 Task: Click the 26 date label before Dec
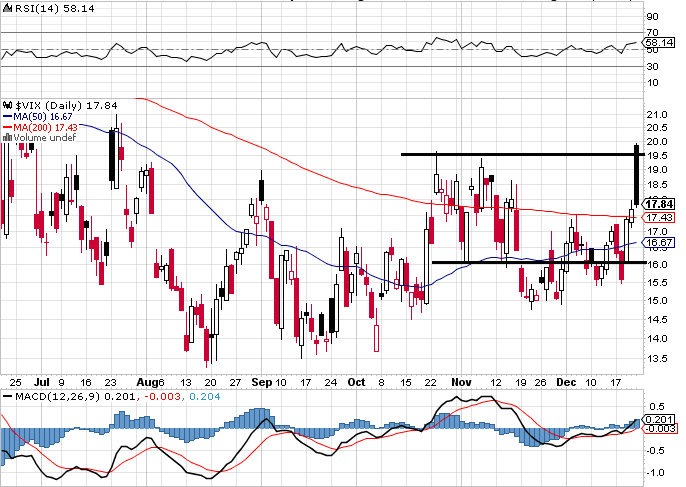tap(540, 382)
